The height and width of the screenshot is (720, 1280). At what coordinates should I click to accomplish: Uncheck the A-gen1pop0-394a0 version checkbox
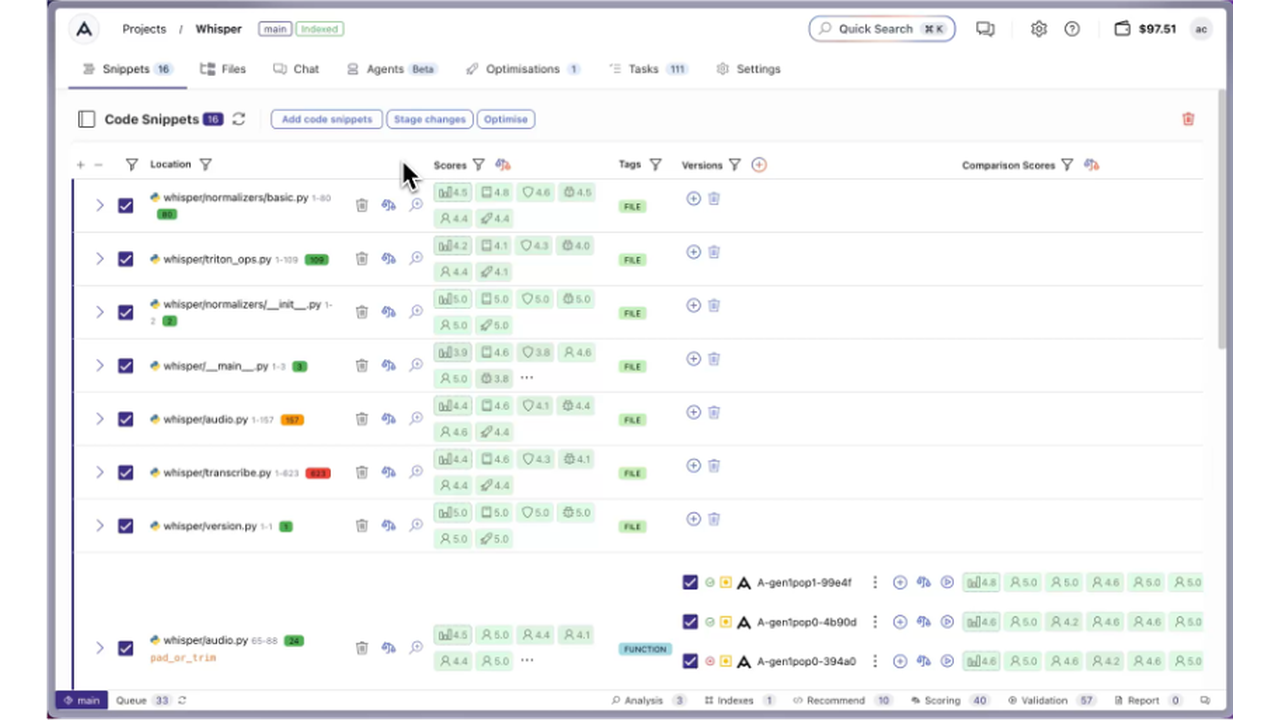point(690,661)
